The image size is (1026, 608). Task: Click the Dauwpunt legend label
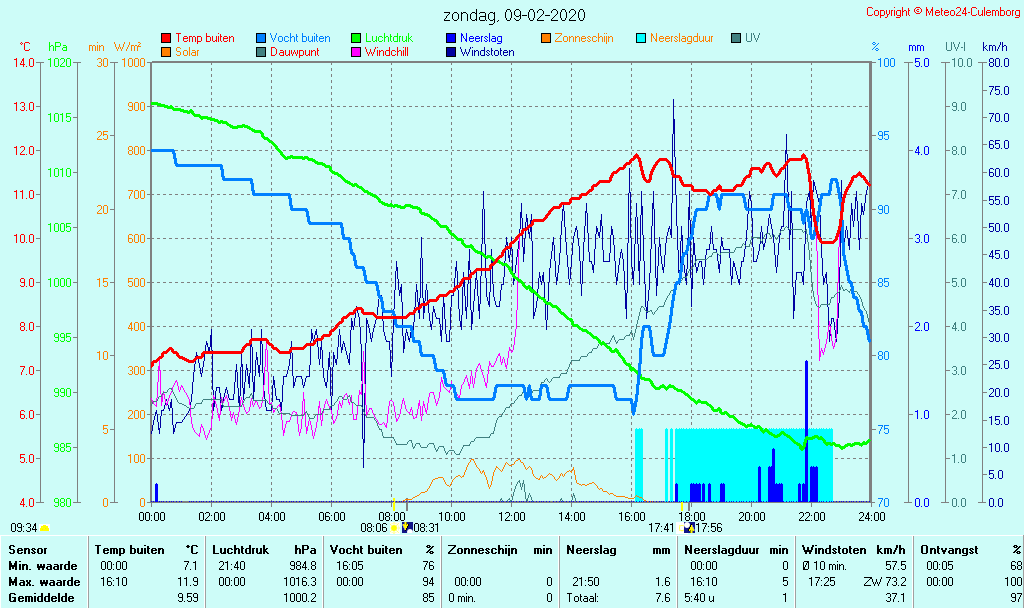tap(294, 52)
